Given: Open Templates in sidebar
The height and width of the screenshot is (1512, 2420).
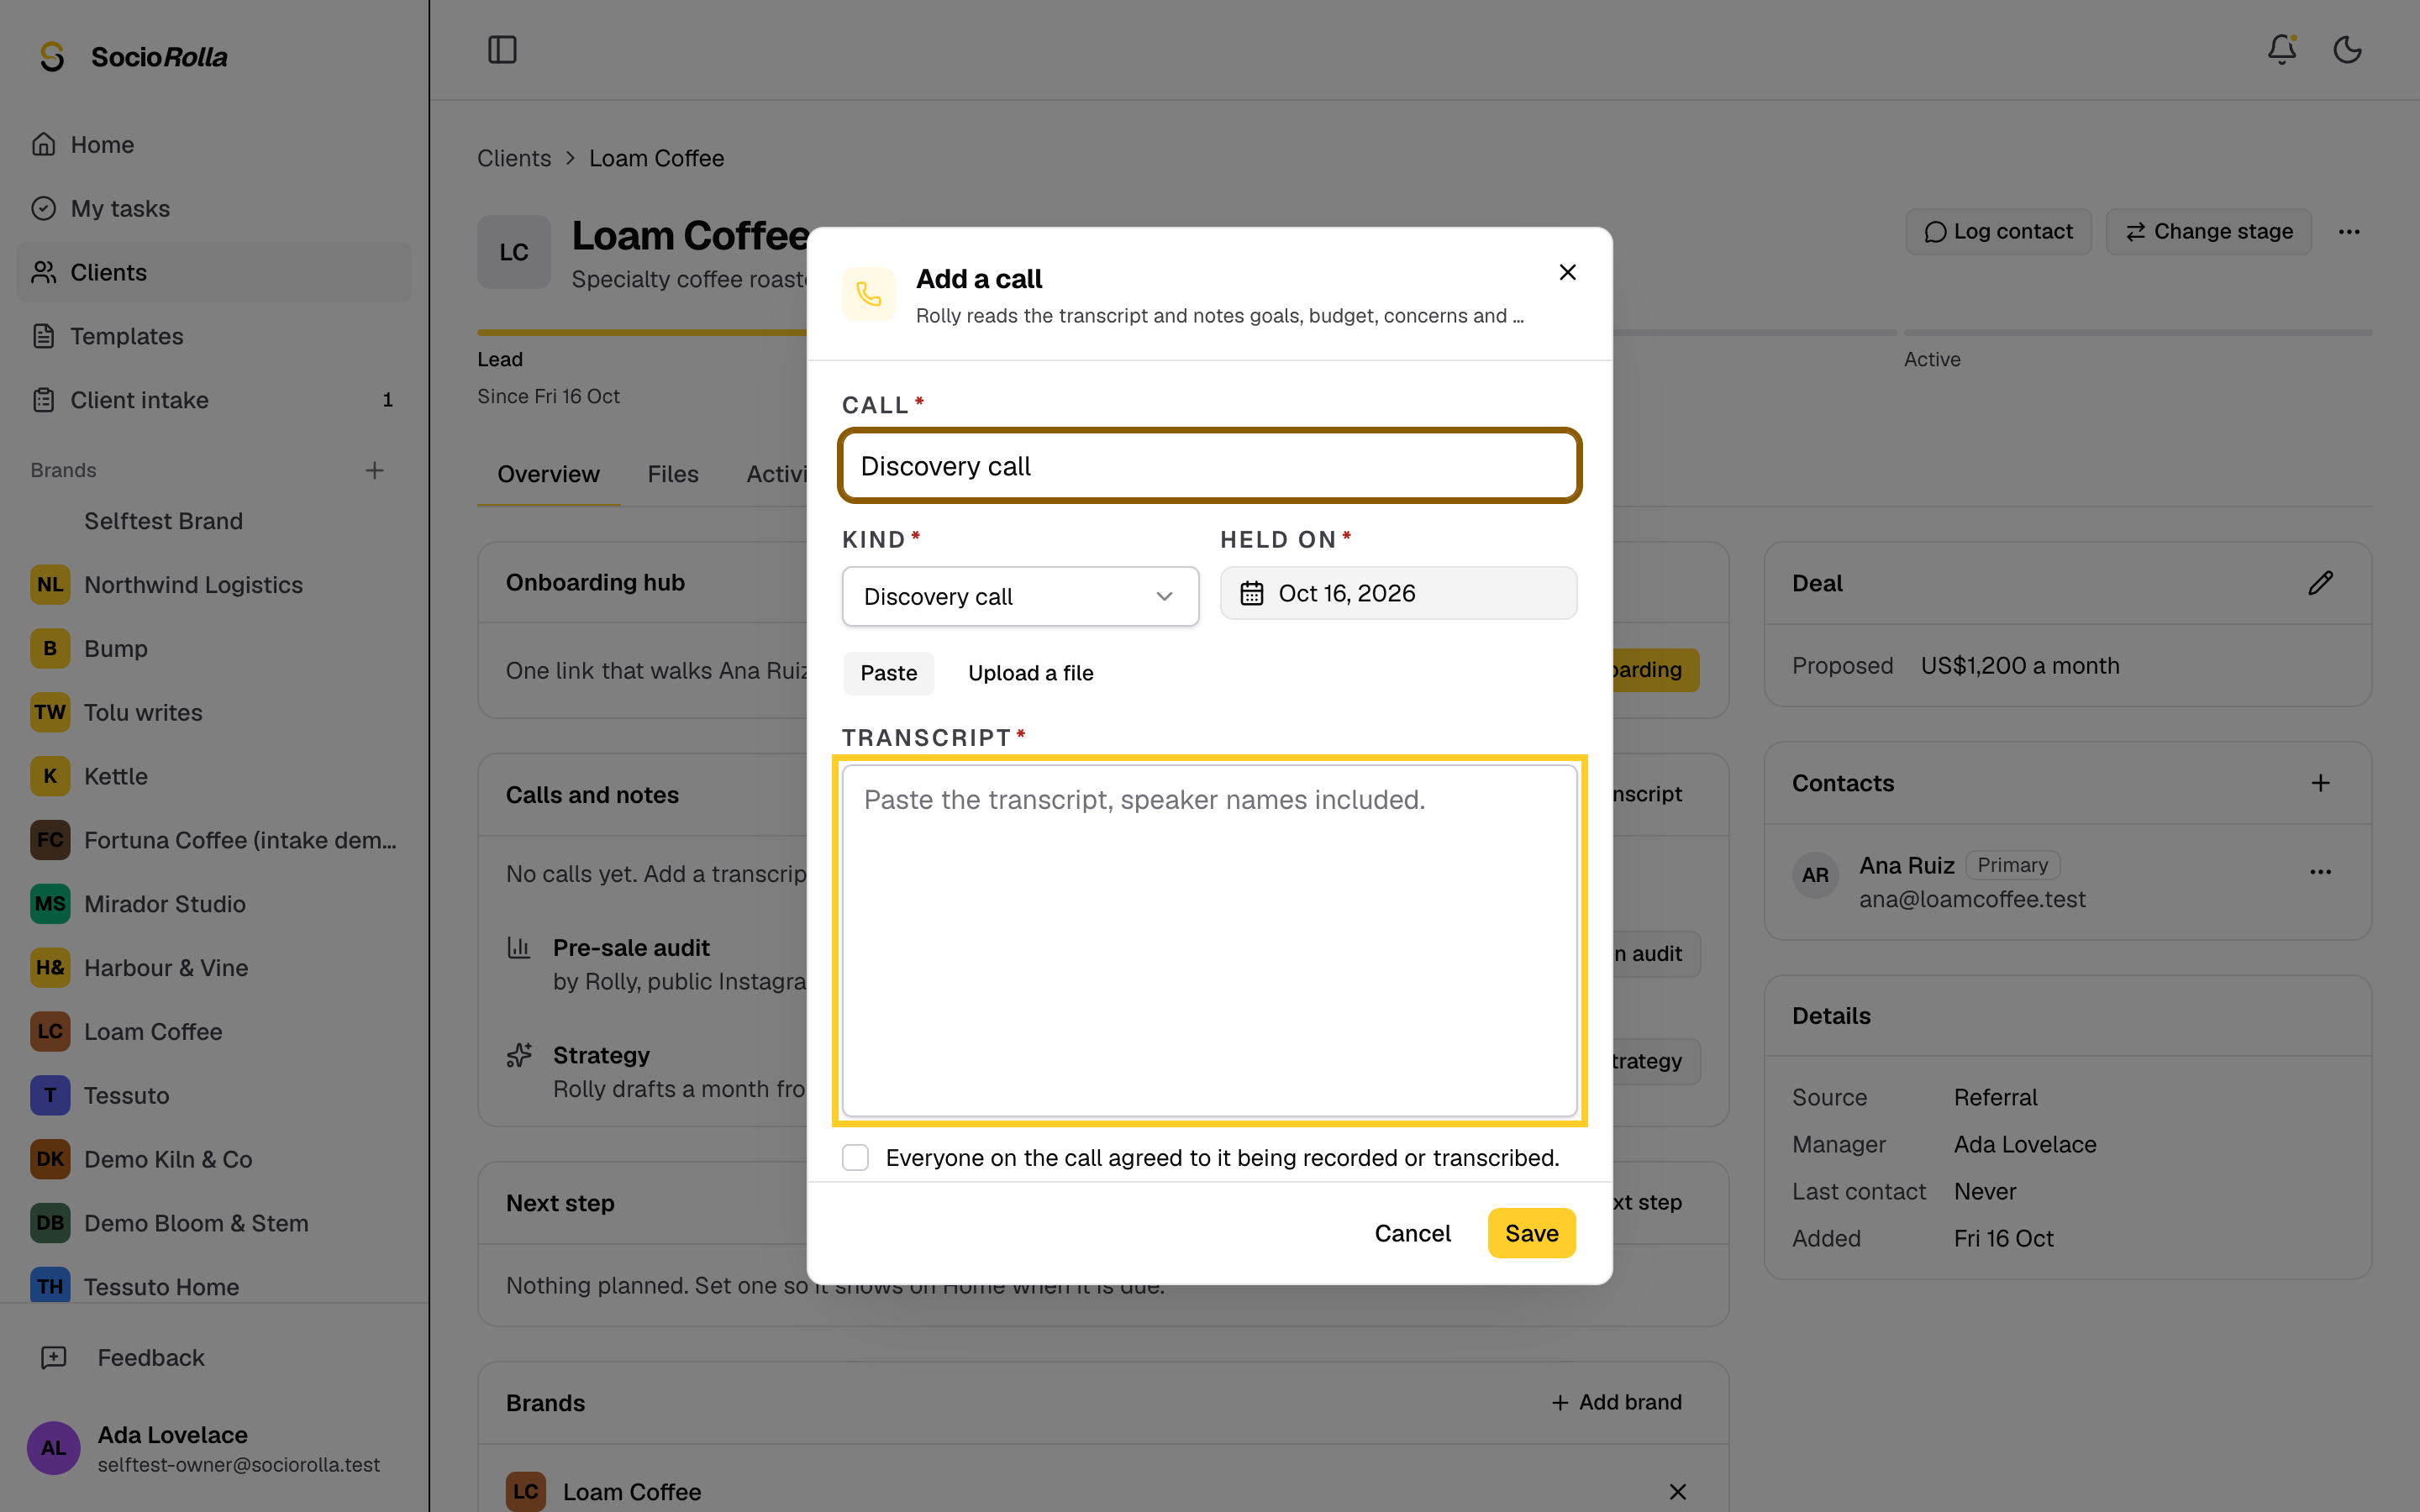Looking at the screenshot, I should (x=214, y=336).
